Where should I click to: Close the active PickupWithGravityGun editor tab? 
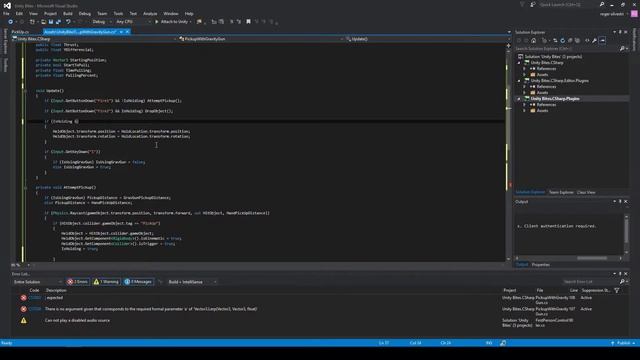127,32
